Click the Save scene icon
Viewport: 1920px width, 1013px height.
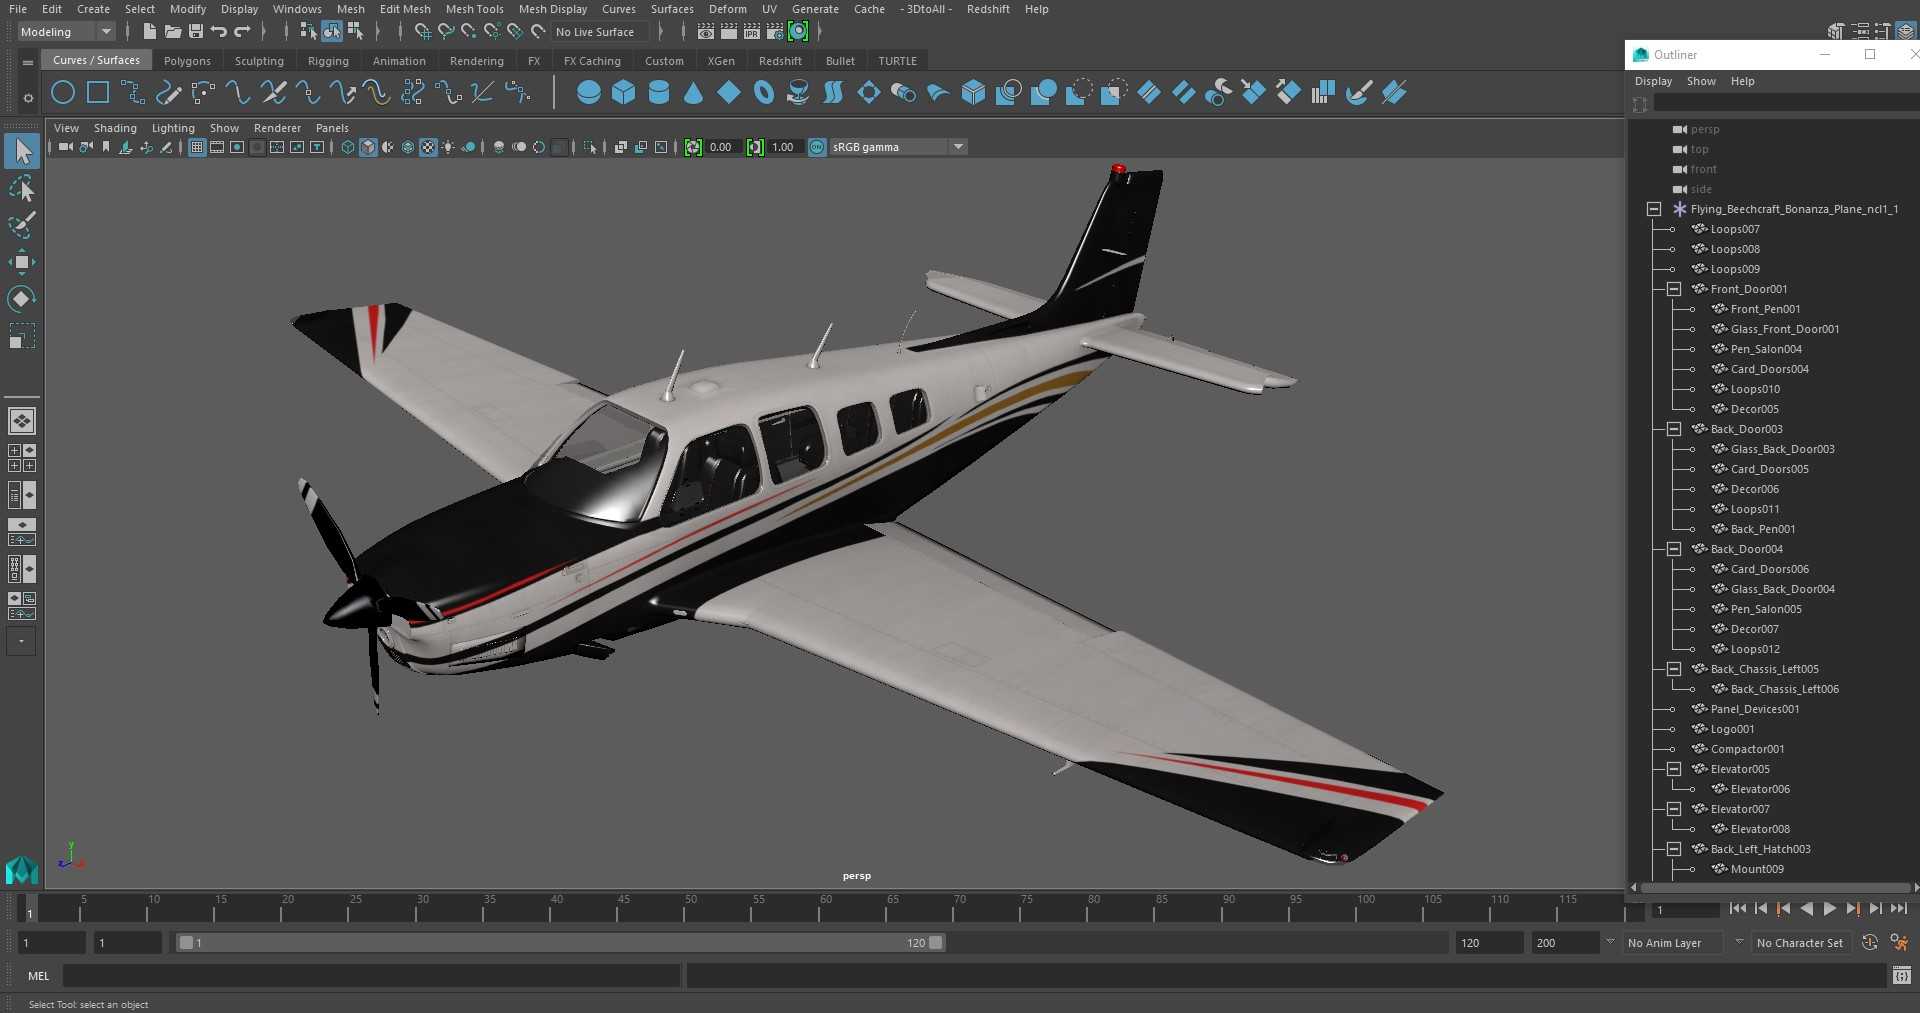click(x=196, y=32)
